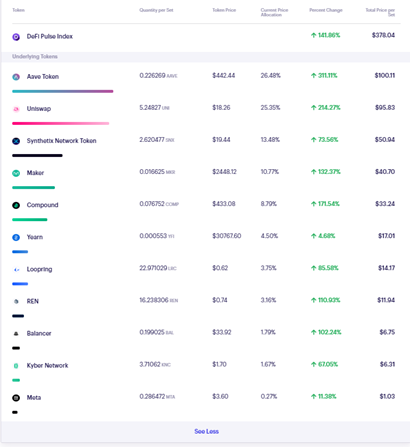Click the Loopring logo icon
This screenshot has width=410, height=447.
click(x=16, y=269)
